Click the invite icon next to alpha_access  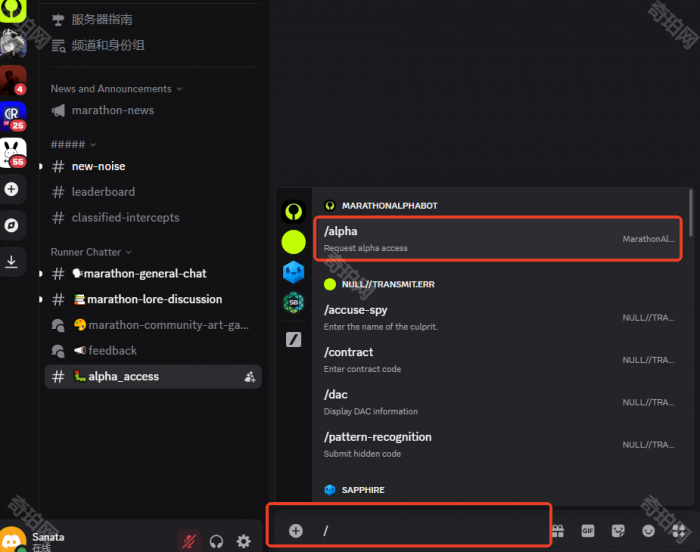coord(249,377)
